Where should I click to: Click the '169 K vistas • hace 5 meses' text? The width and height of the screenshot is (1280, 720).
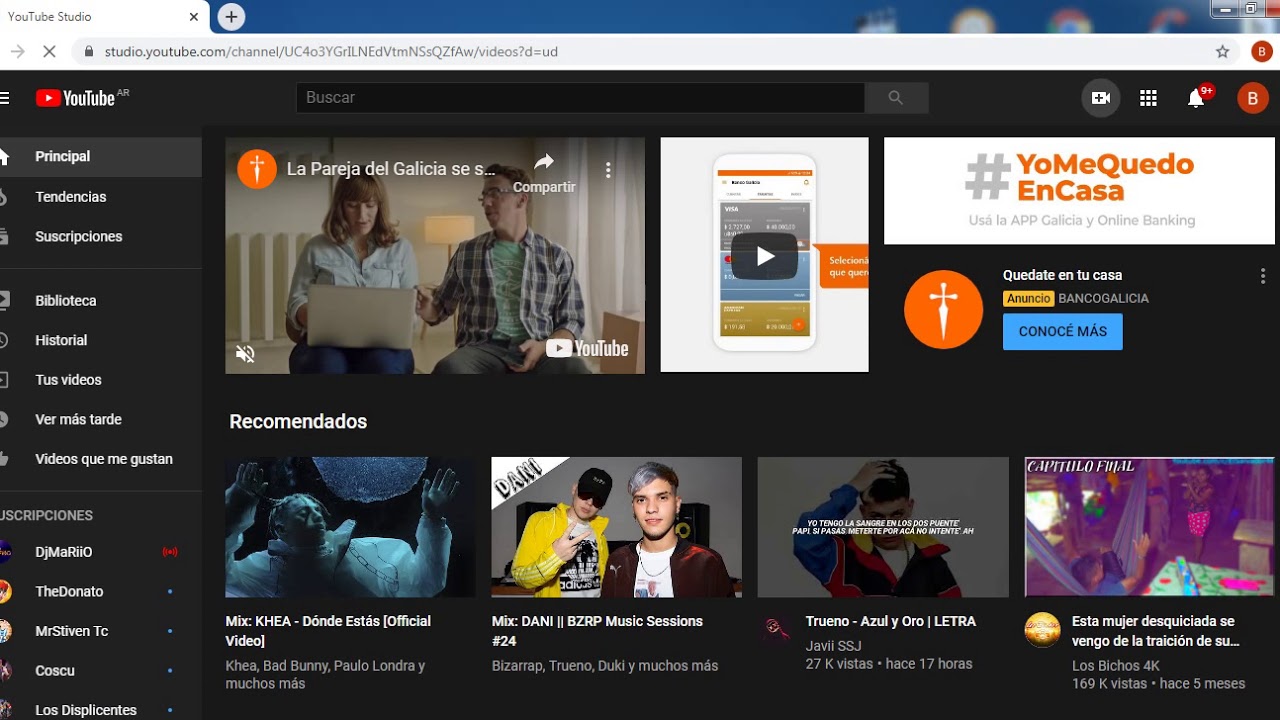(1159, 684)
